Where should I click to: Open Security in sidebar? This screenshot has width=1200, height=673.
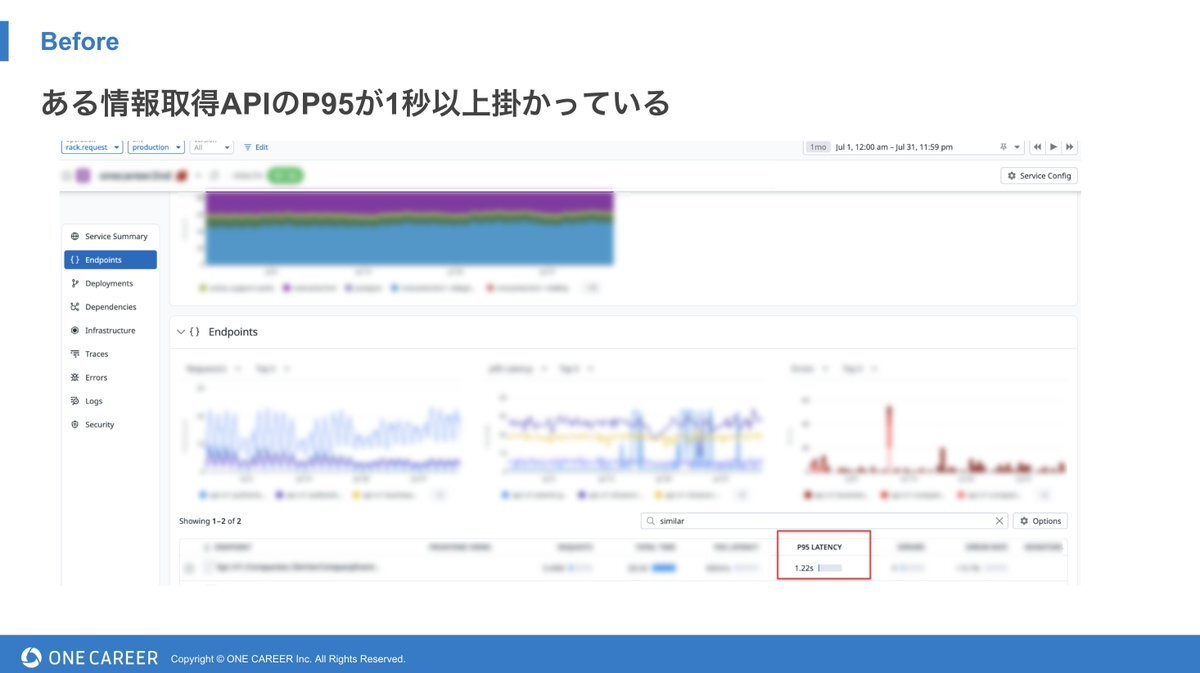tap(110, 424)
